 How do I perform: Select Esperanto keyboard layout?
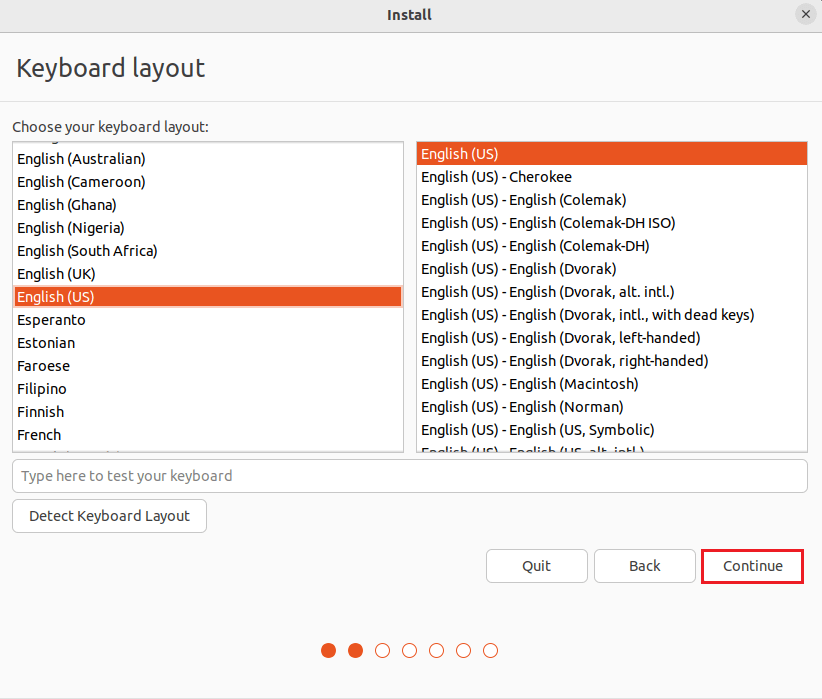(51, 320)
